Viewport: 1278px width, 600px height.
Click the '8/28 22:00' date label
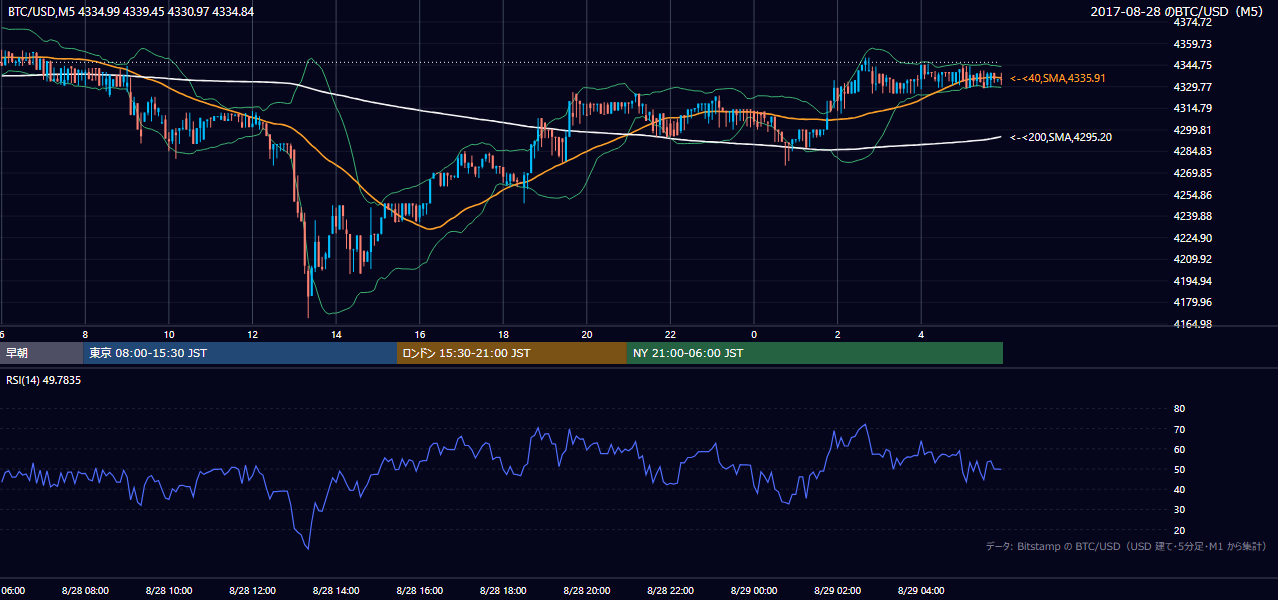670,591
